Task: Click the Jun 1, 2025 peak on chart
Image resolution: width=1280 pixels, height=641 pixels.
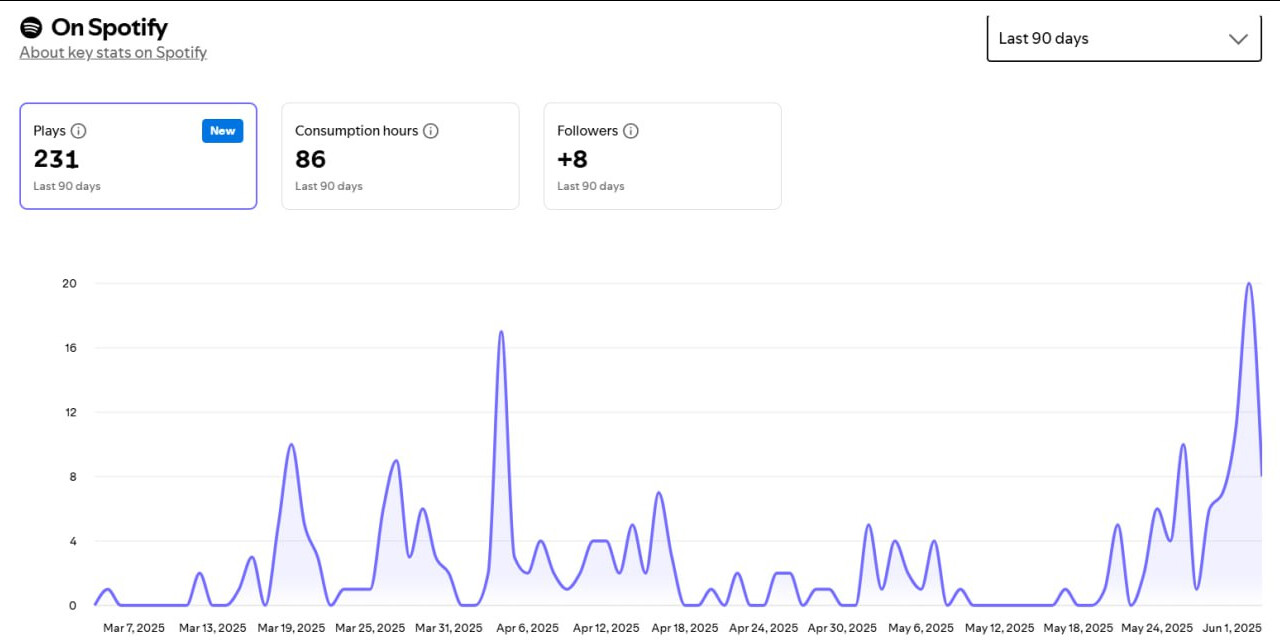Action: tap(1249, 284)
